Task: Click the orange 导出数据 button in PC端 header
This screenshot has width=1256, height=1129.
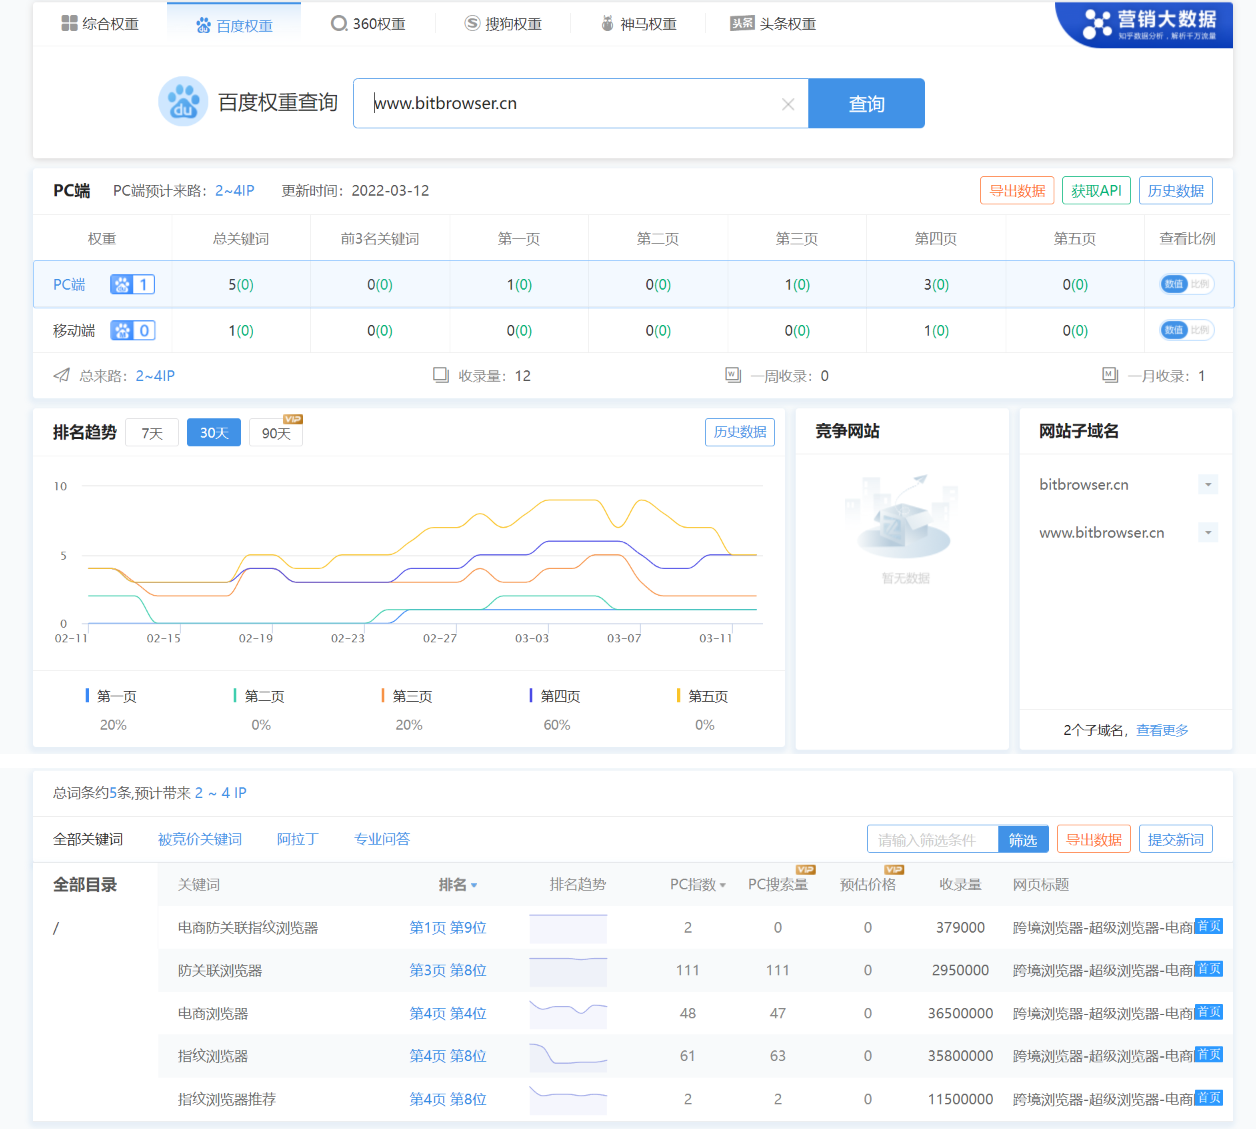Action: coord(1017,190)
